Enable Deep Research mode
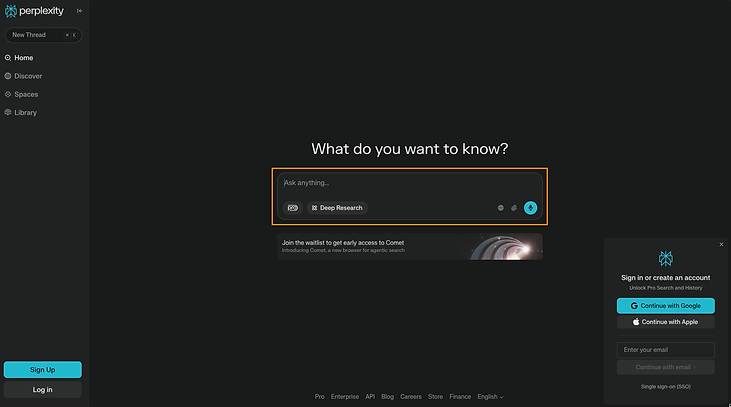The image size is (731, 407). click(x=337, y=208)
